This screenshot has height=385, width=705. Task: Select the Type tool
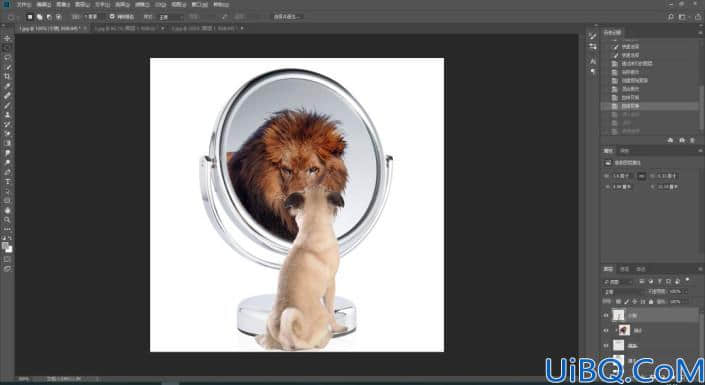pos(7,182)
